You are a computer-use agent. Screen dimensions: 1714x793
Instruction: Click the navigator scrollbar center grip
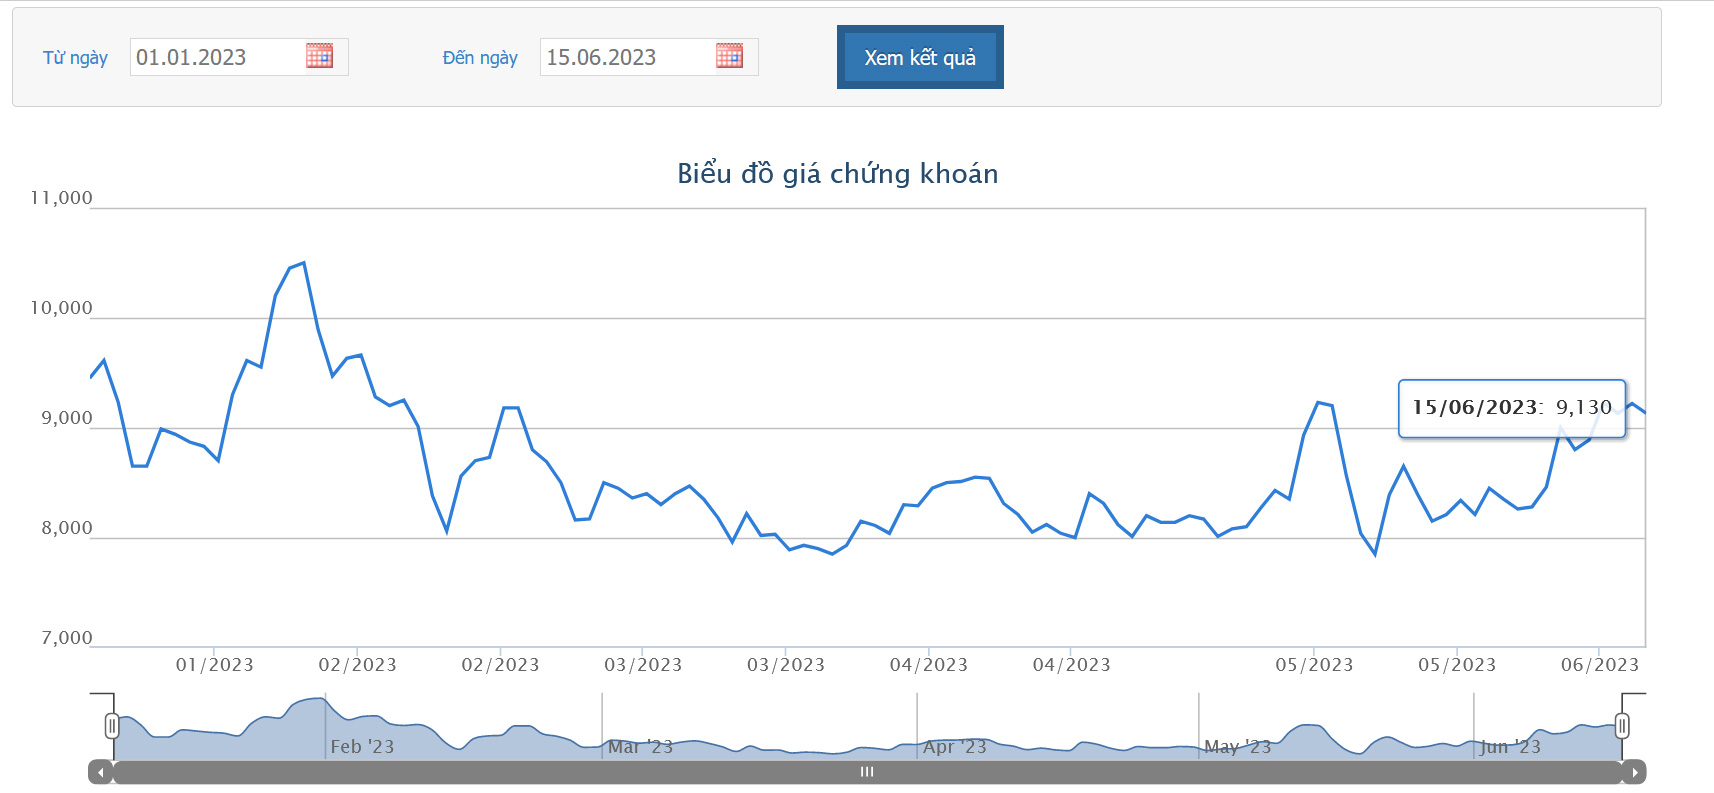click(x=867, y=772)
